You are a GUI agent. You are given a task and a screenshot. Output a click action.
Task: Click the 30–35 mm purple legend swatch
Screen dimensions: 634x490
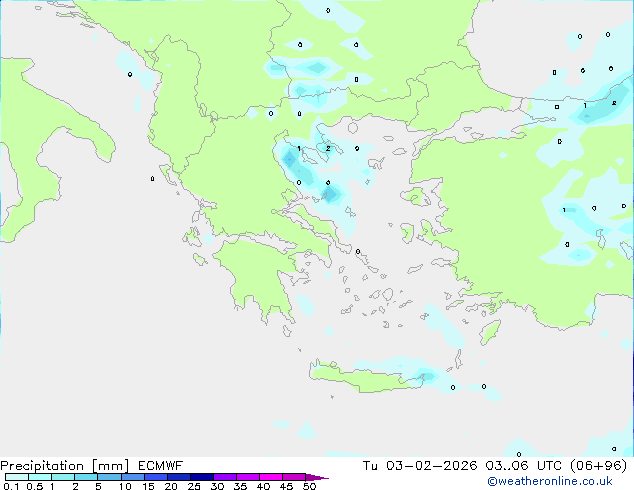[x=224, y=477]
